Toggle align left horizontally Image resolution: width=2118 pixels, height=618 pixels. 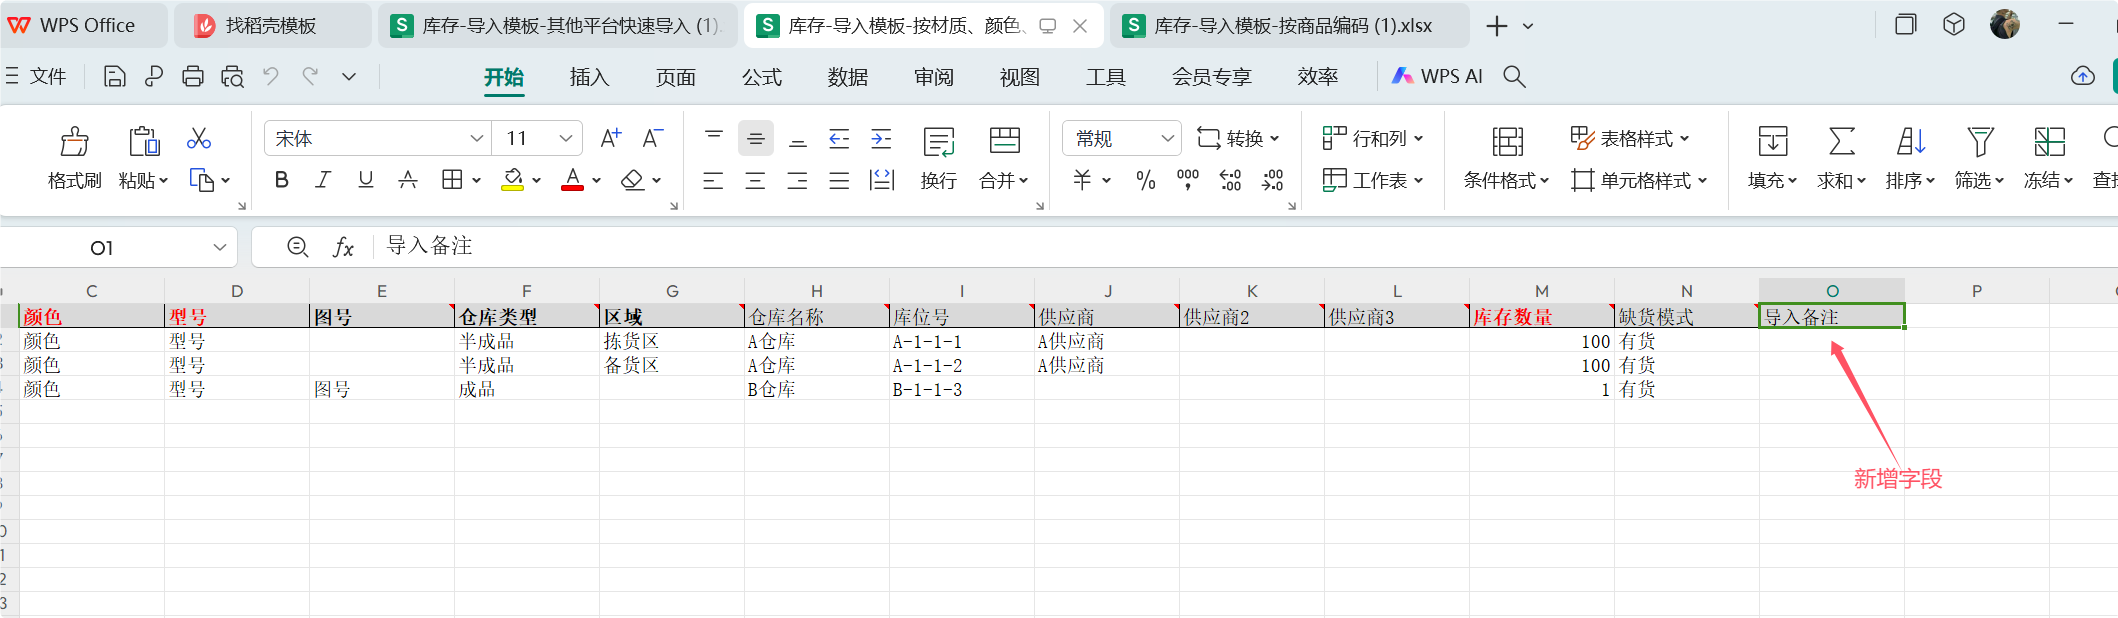(x=713, y=180)
